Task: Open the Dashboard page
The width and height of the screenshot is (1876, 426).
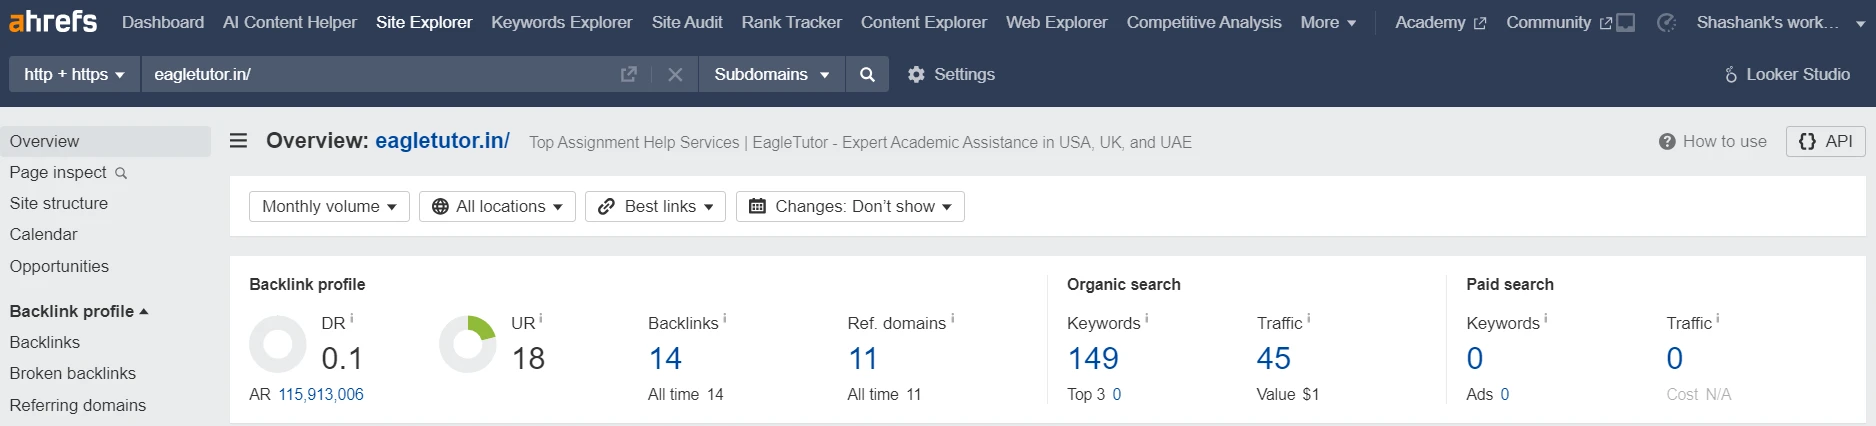Action: (x=163, y=22)
